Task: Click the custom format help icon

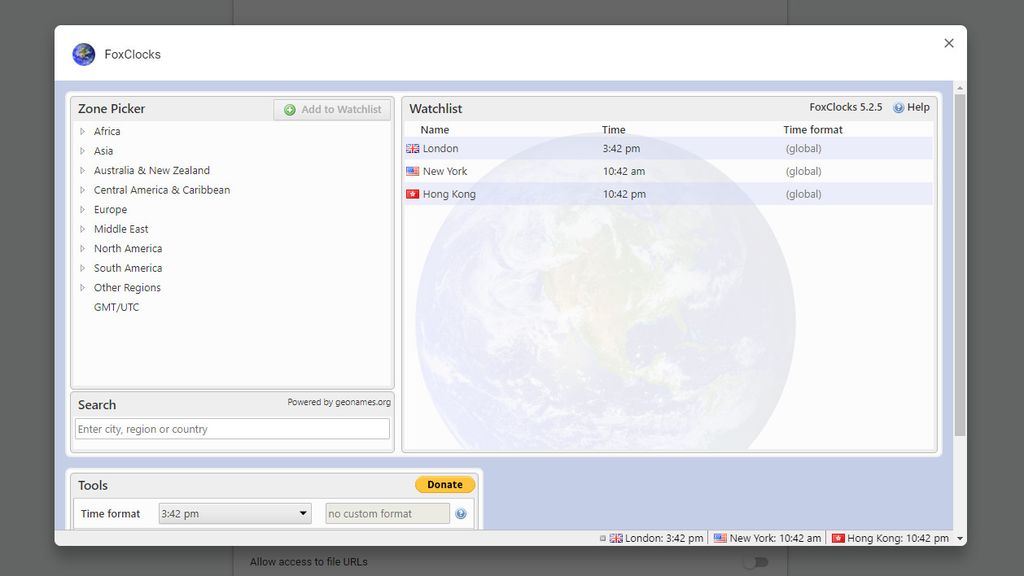Action: point(461,513)
